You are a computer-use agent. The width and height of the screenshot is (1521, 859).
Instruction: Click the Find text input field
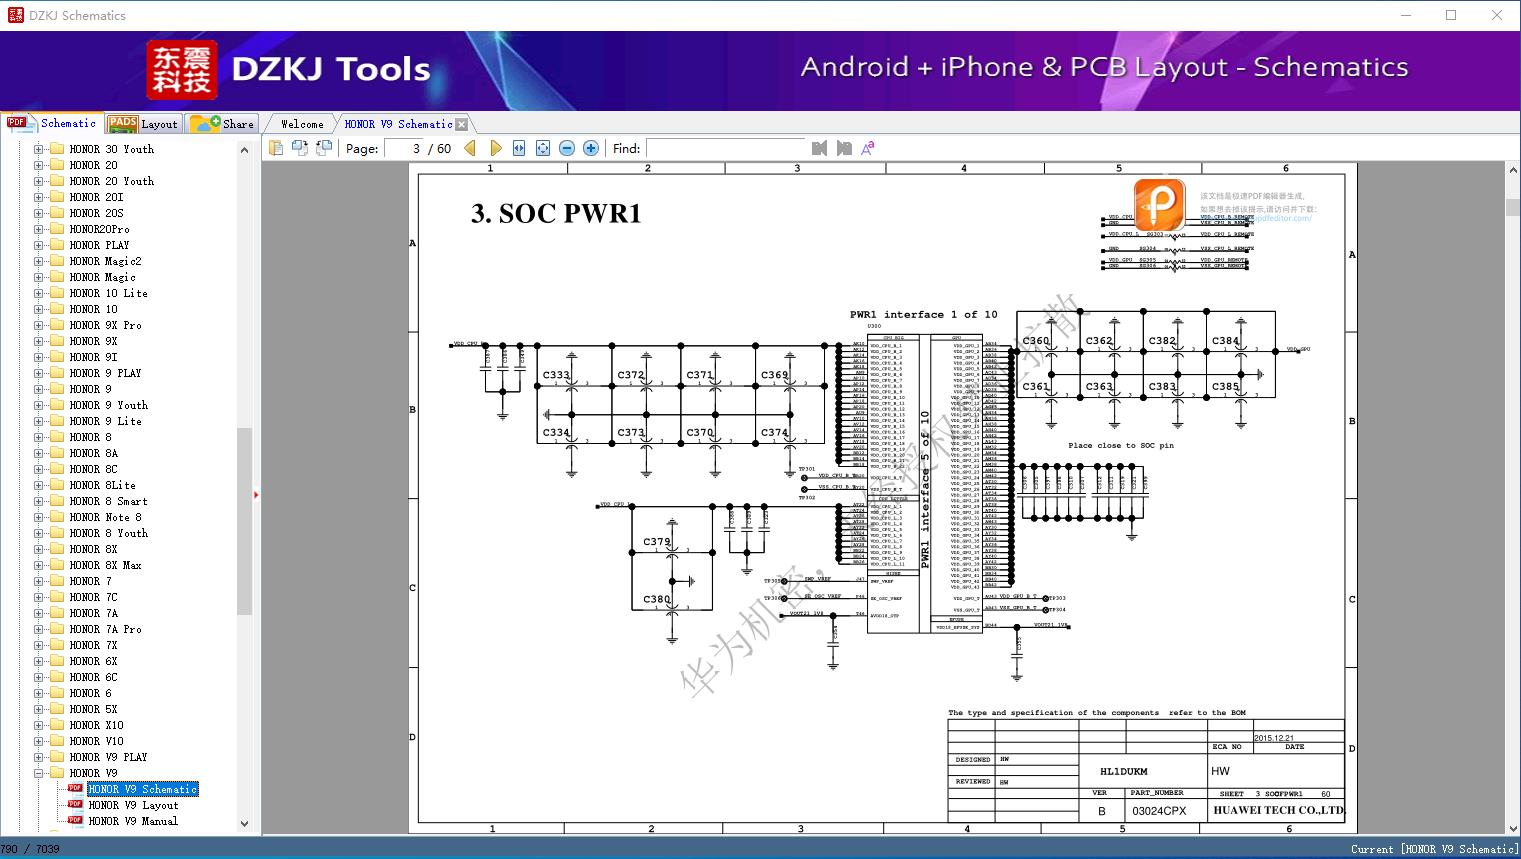(725, 148)
